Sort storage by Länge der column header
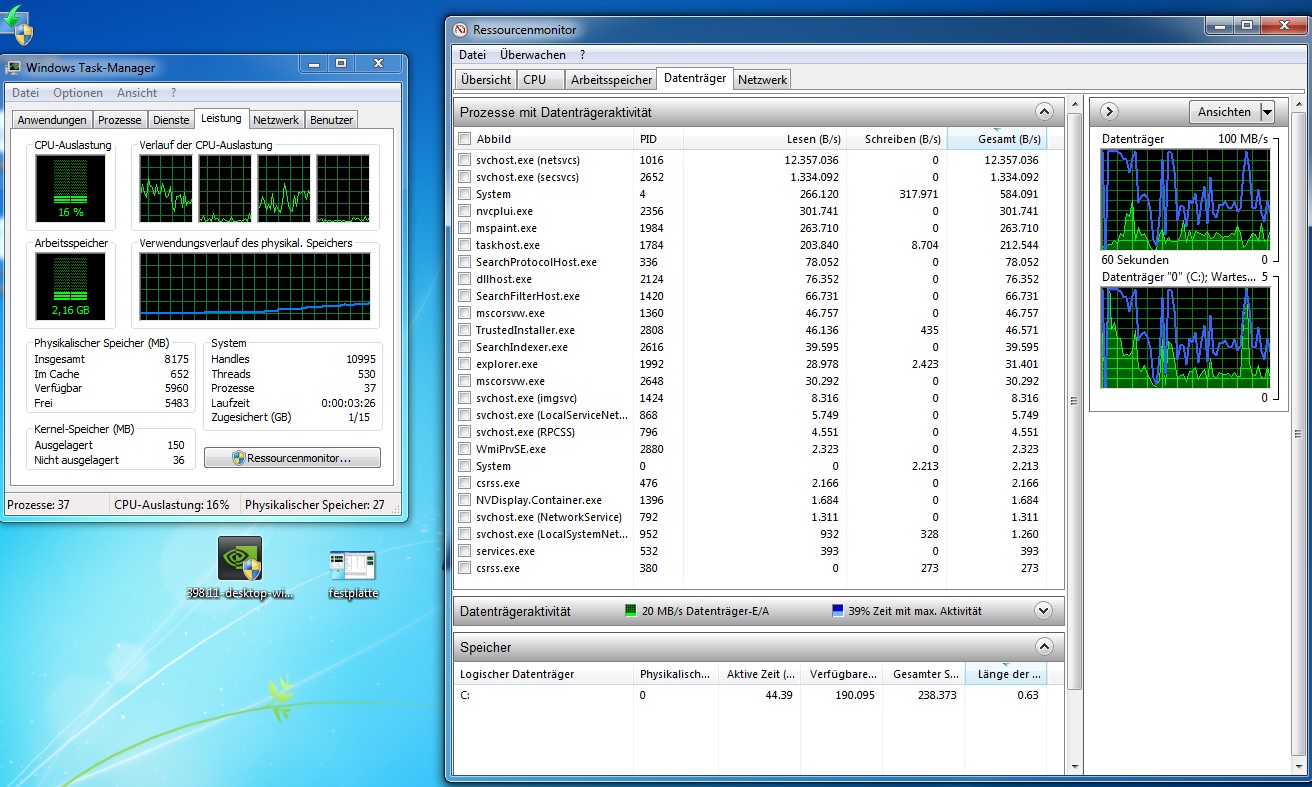 pos(1005,674)
